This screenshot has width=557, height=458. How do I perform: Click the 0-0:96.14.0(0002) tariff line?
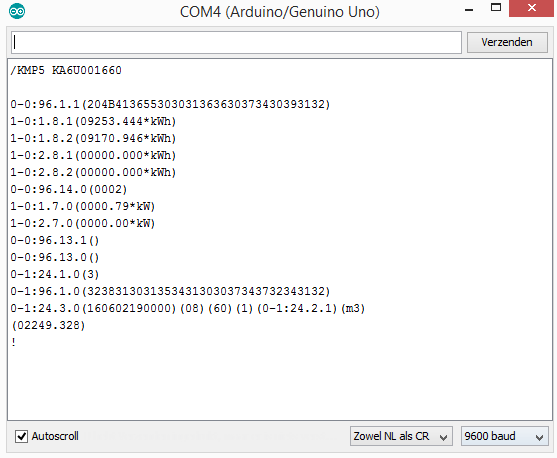click(x=68, y=189)
